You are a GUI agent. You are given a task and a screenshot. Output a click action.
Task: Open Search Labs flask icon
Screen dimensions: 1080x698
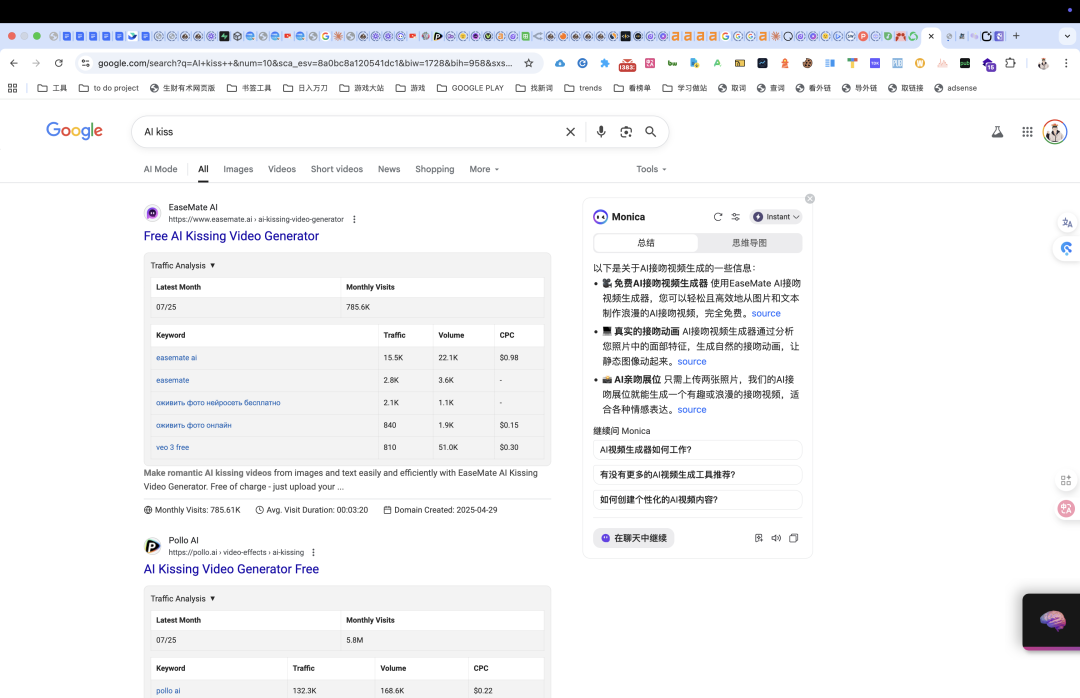point(997,132)
